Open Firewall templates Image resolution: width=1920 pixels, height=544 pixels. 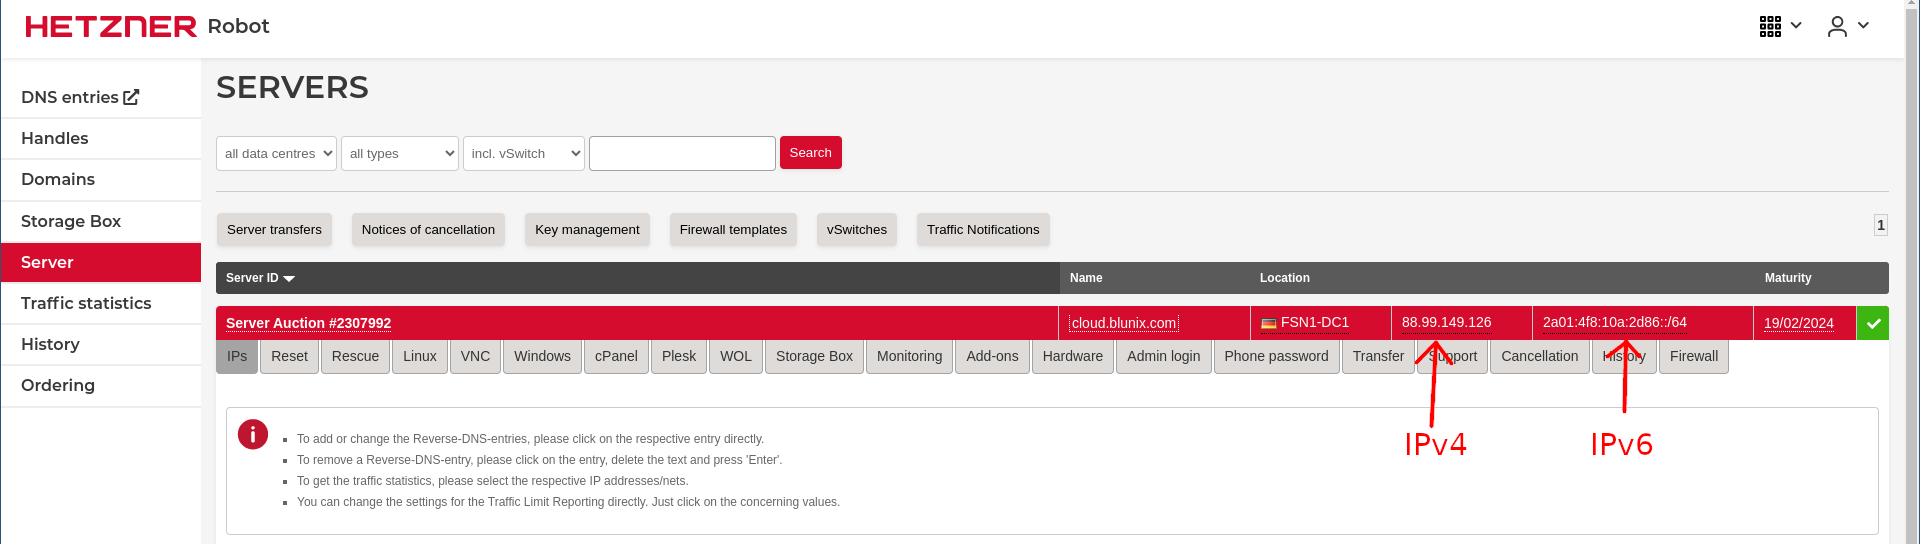(733, 229)
